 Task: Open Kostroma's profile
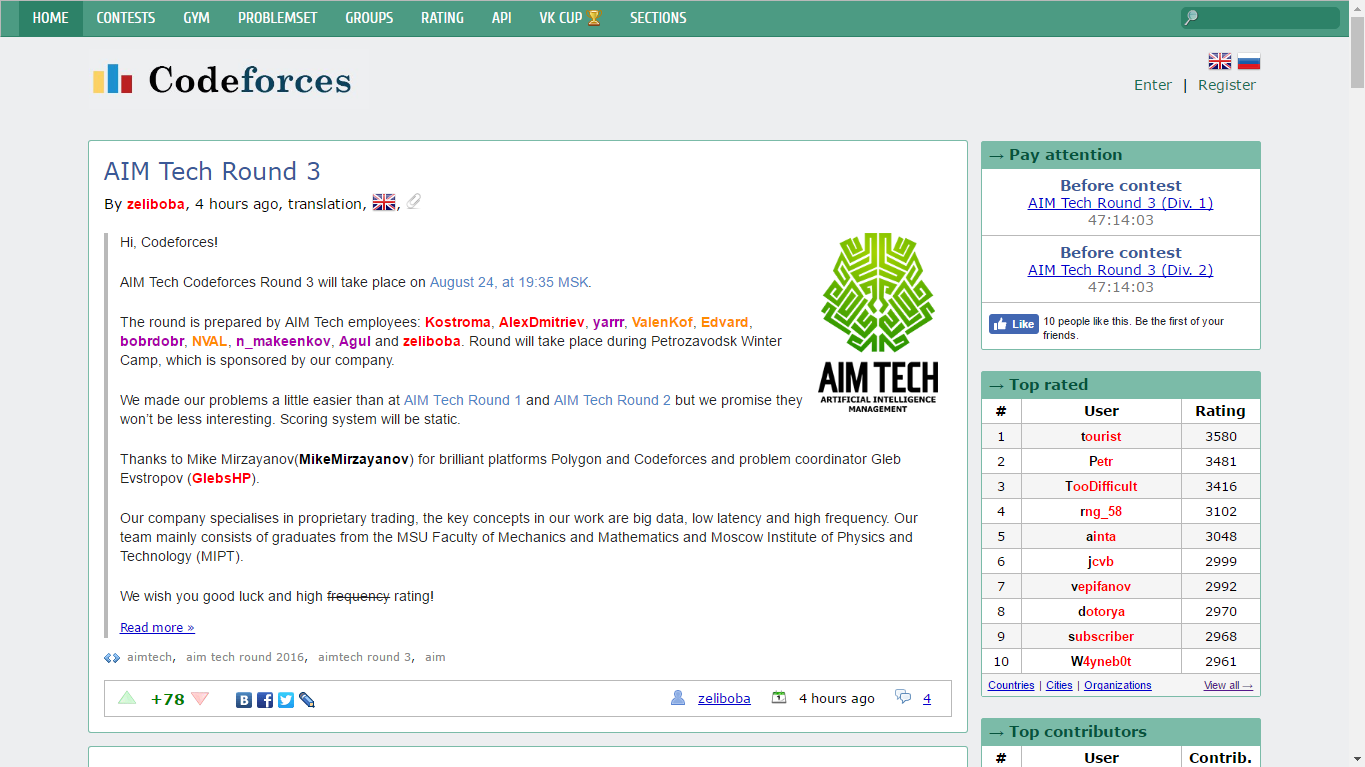458,322
